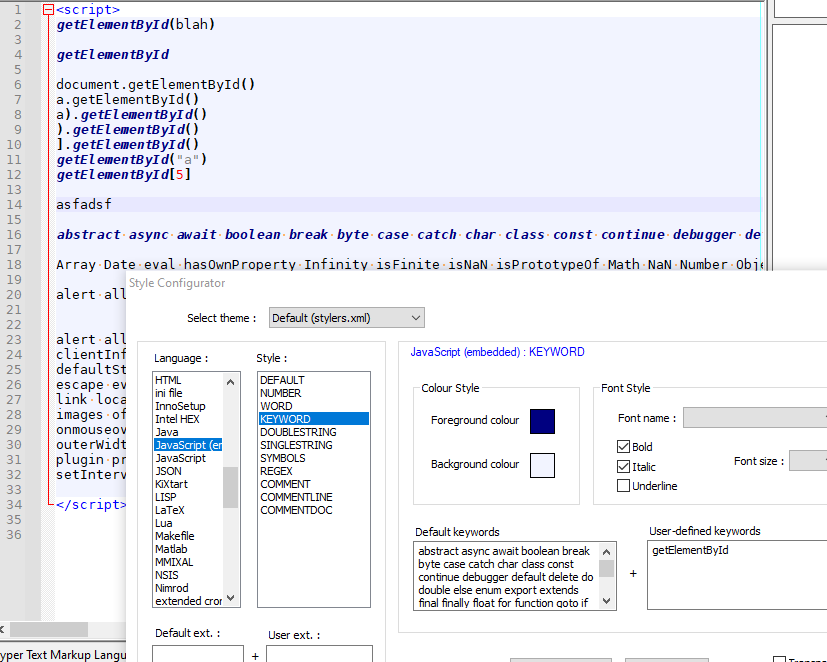Place cursor on asfadsf in line 14
Screen dimensions: 827x662
pos(84,205)
